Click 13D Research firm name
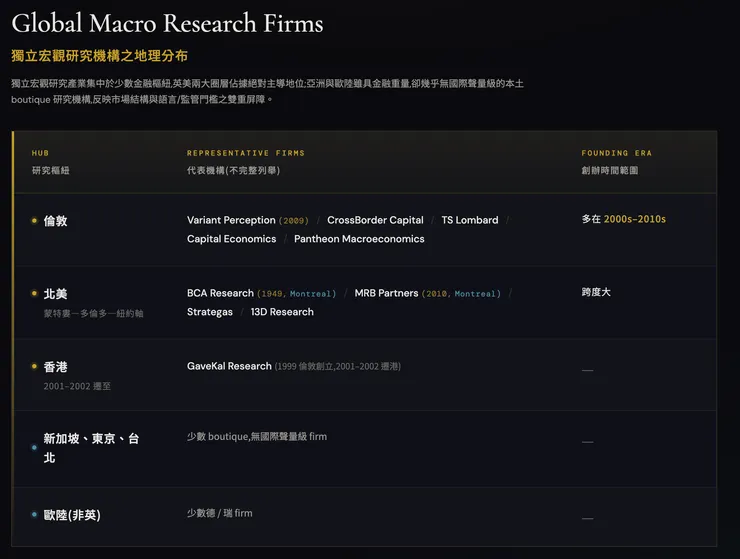This screenshot has width=740, height=559. (282, 312)
